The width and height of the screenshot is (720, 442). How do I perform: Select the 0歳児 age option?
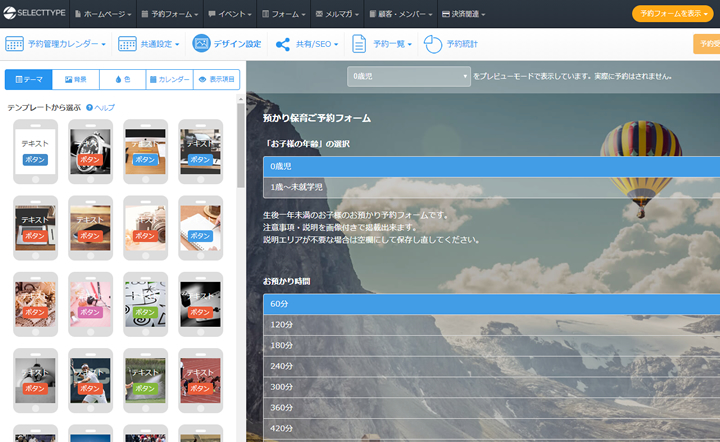point(490,167)
